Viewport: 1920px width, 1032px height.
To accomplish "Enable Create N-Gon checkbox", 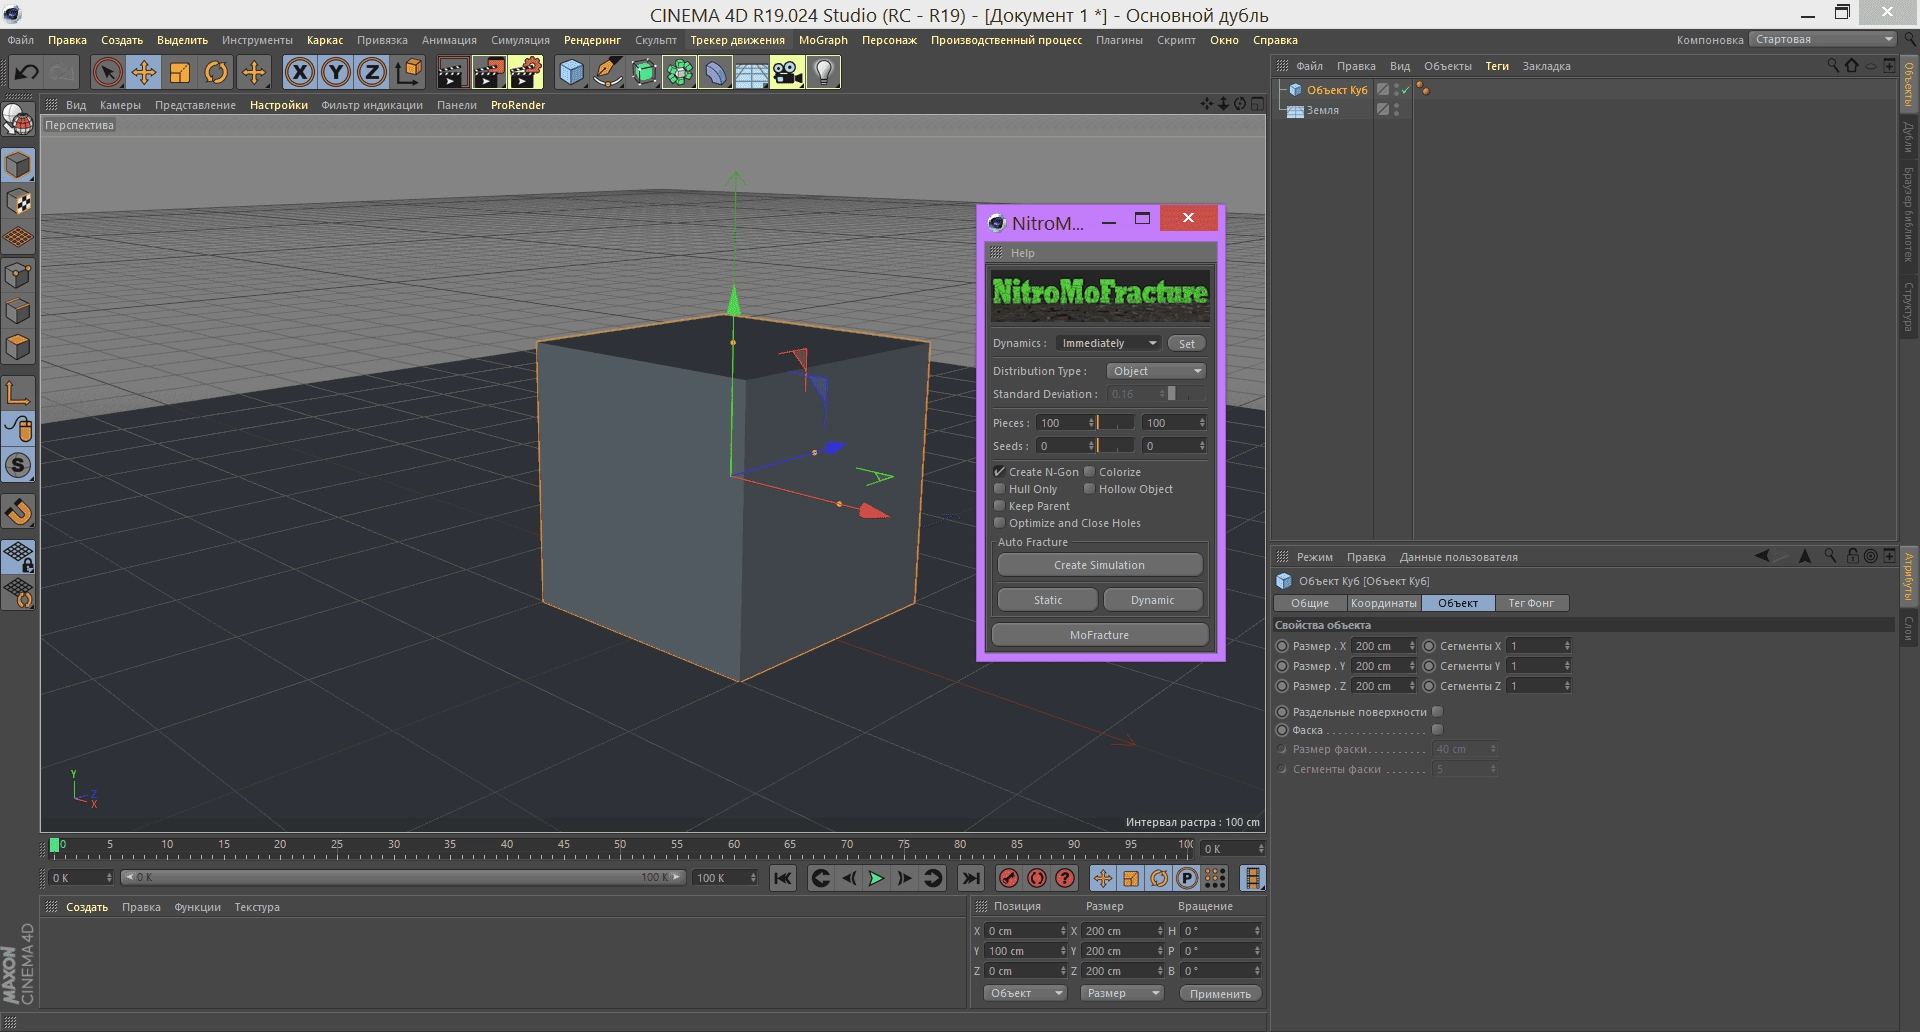I will (x=999, y=472).
